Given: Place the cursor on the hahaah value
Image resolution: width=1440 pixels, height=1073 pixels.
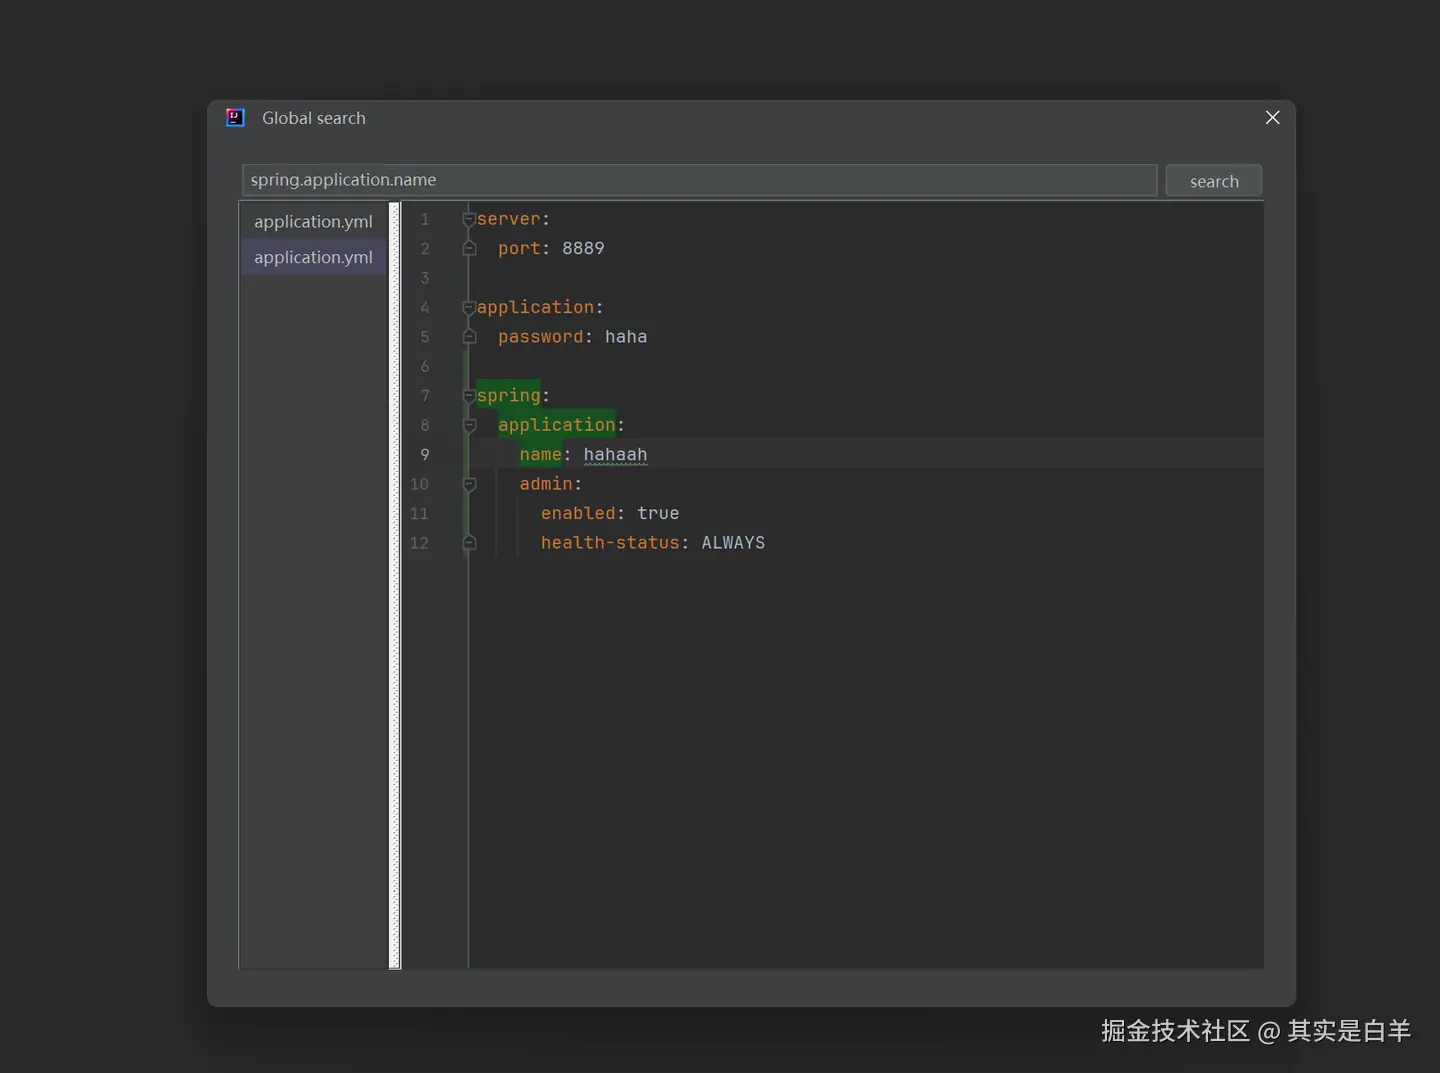Looking at the screenshot, I should click(x=615, y=455).
